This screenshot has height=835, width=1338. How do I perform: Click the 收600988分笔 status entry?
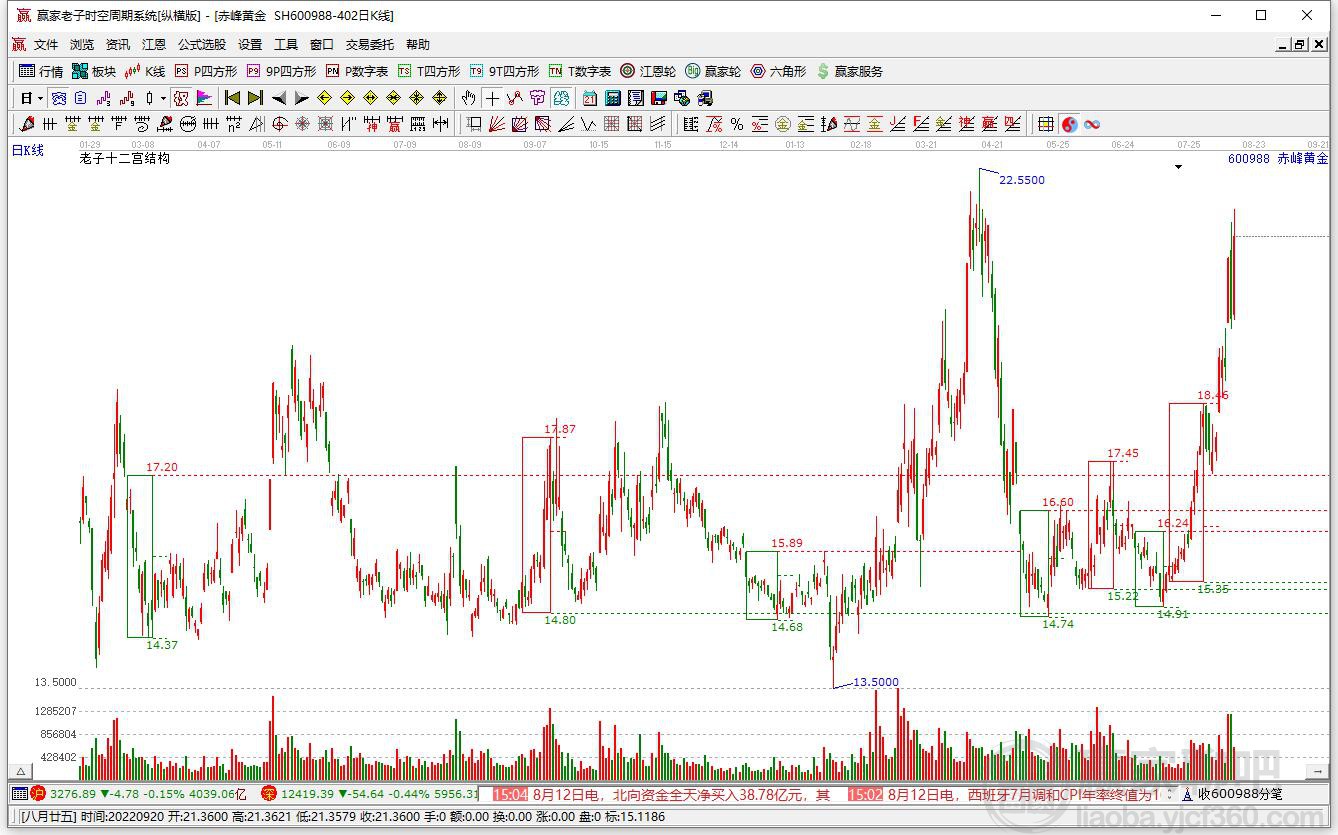point(1238,794)
